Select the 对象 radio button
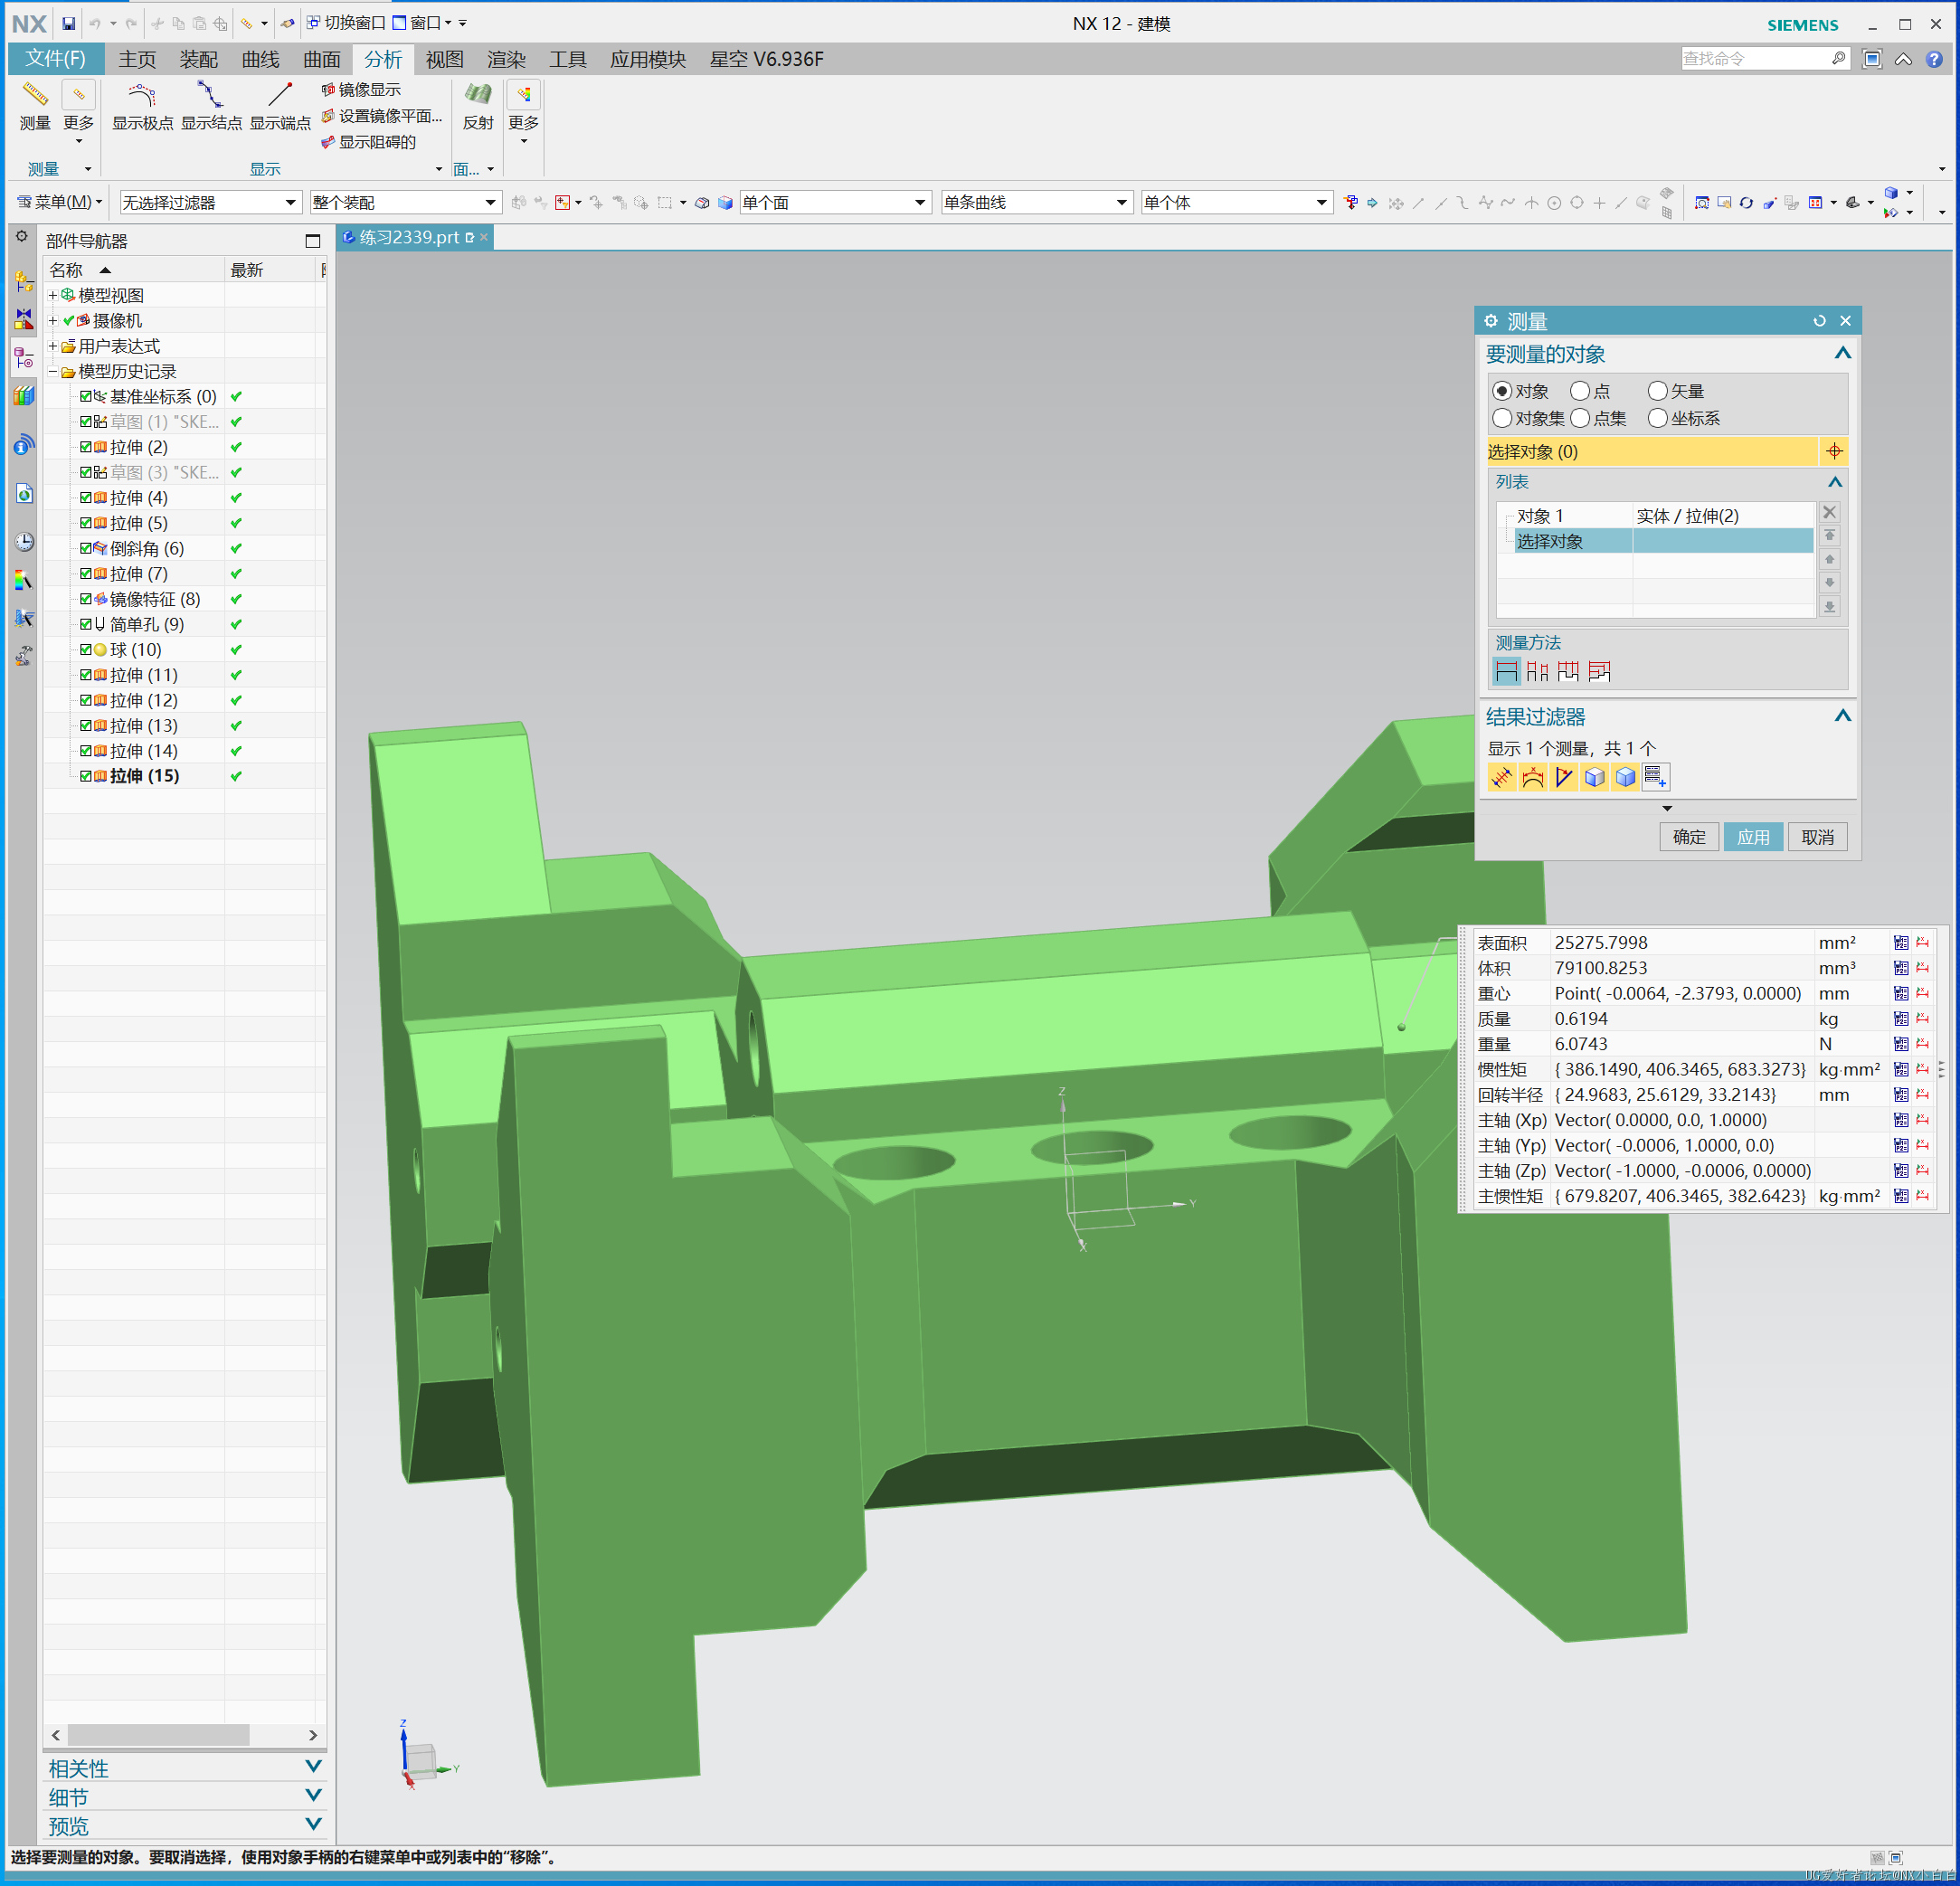The image size is (1960, 1886). (1501, 391)
